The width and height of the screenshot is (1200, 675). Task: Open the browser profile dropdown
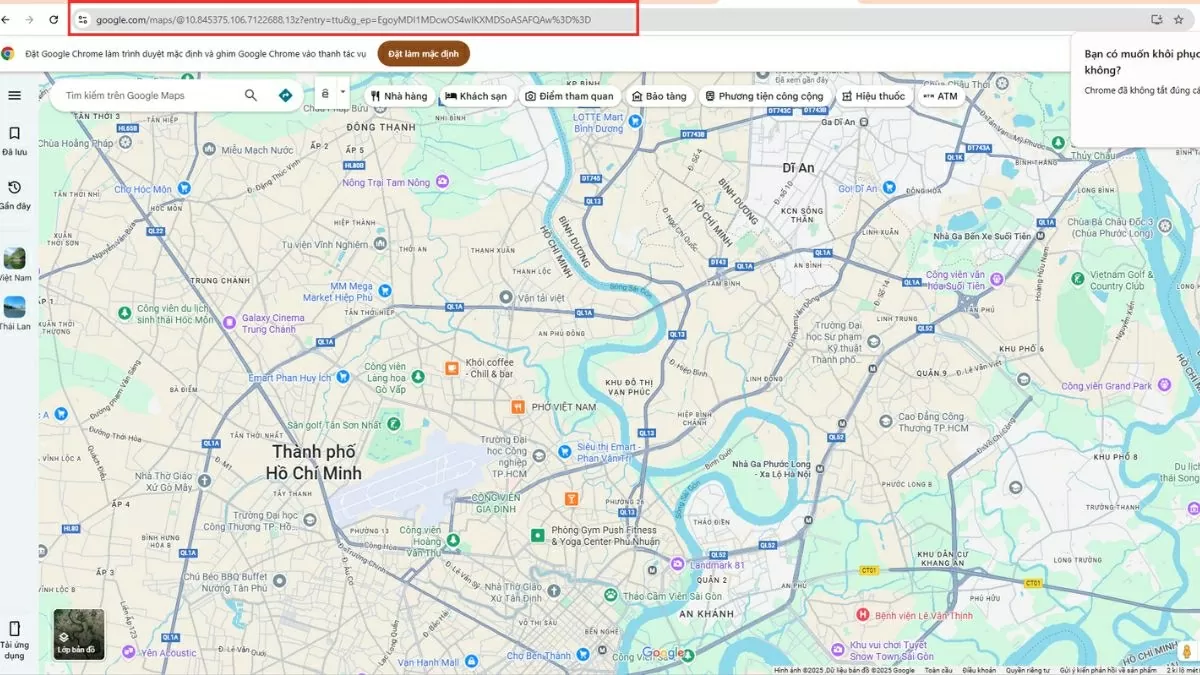pos(1195,18)
